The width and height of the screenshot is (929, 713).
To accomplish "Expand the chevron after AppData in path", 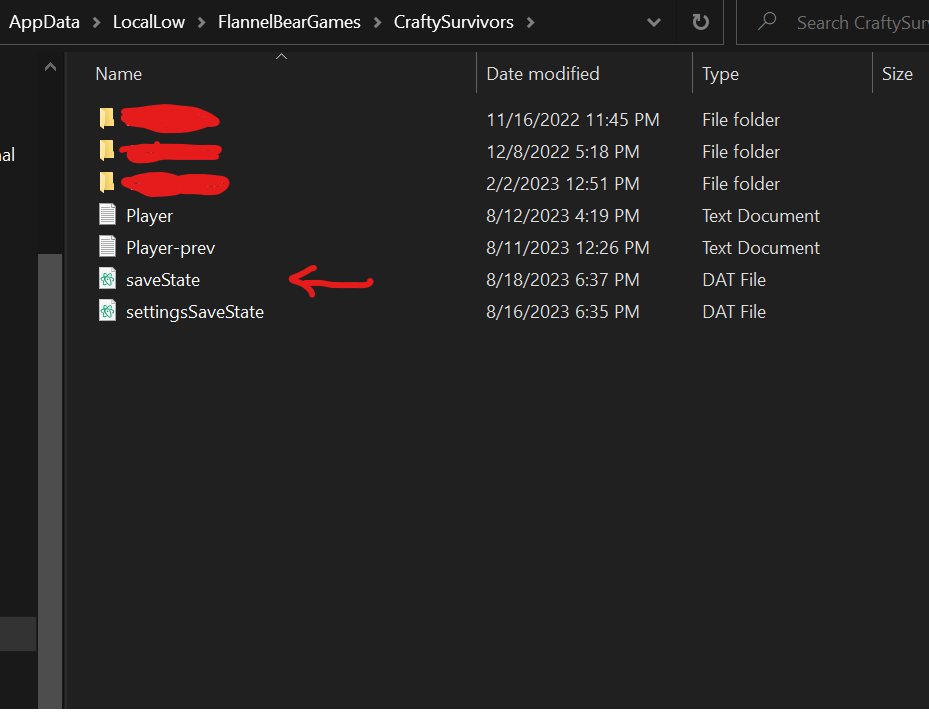I will (96, 23).
